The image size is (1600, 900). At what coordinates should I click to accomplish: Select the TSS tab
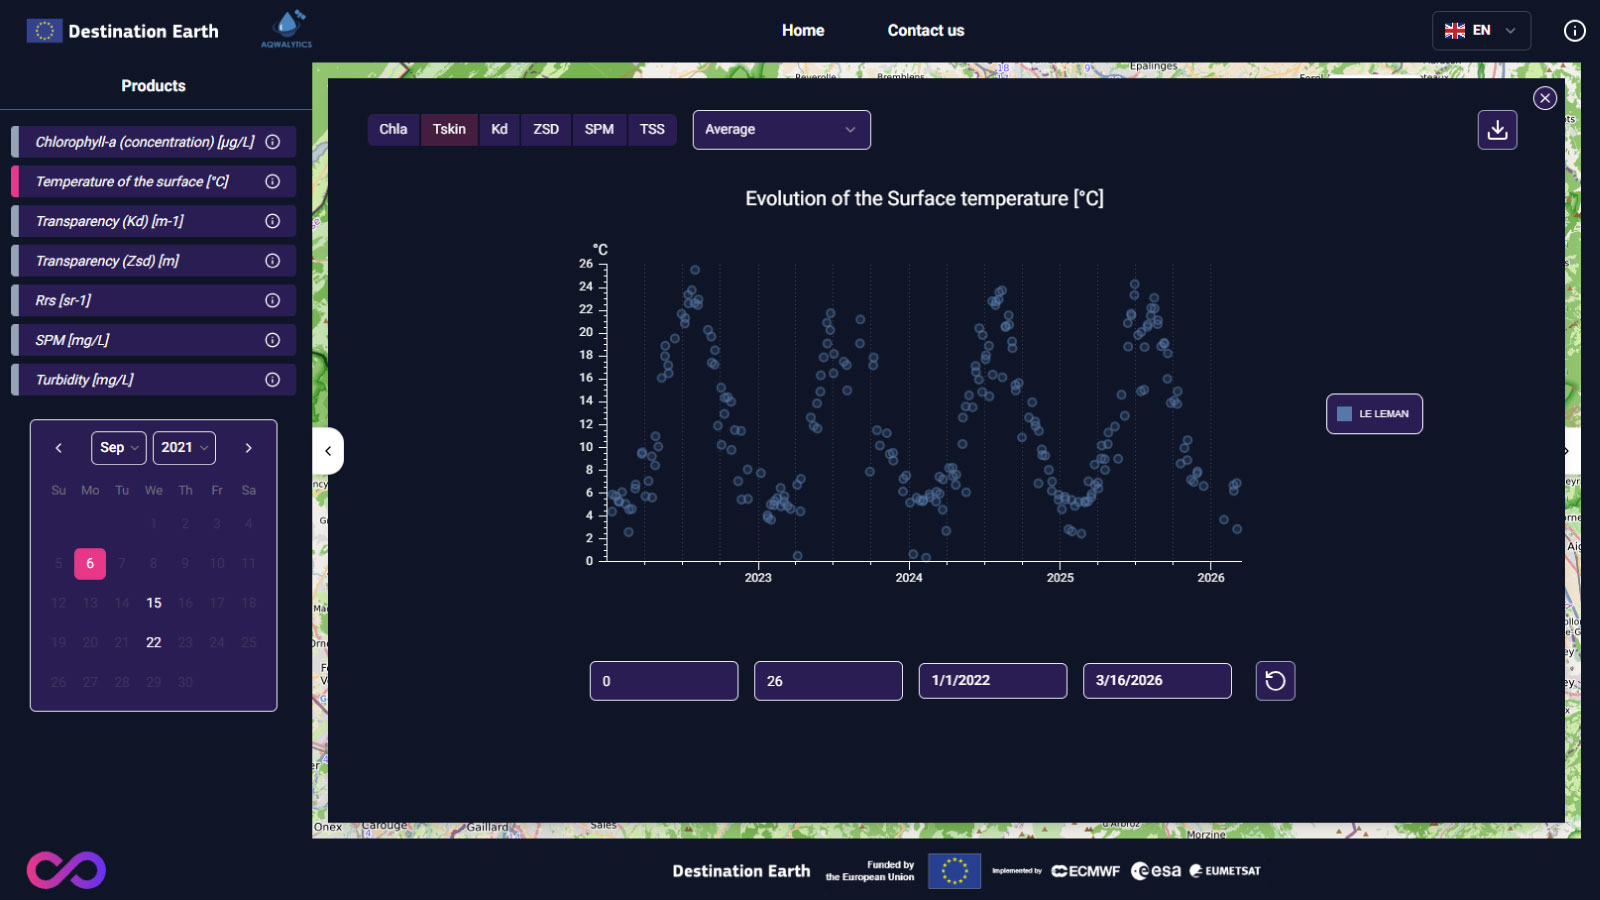tap(652, 129)
